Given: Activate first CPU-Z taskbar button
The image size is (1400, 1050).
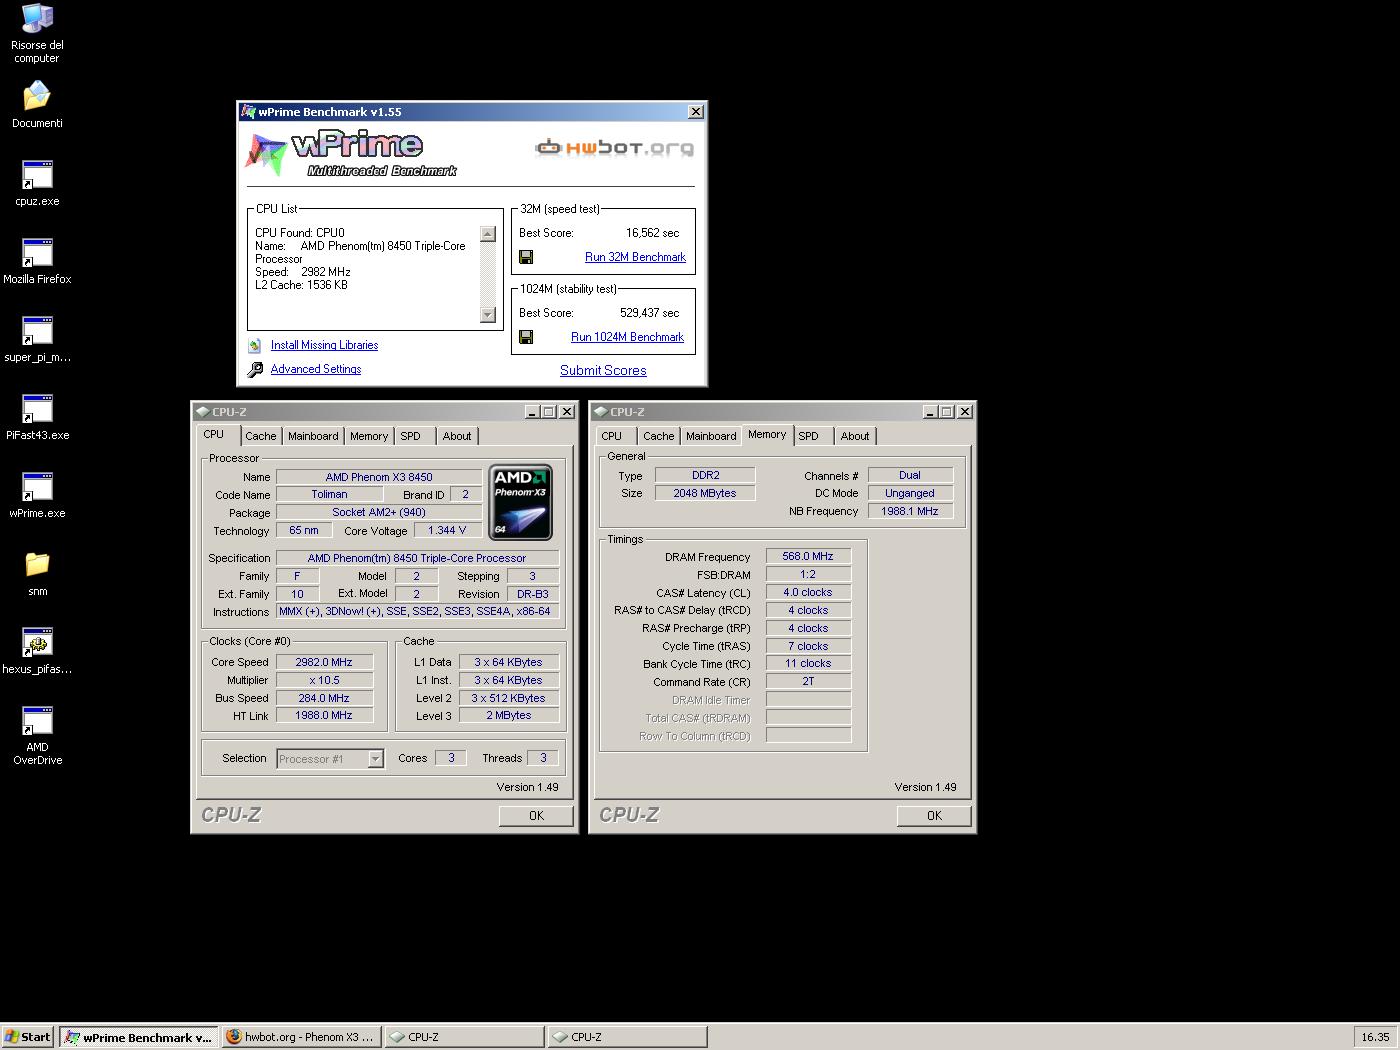Looking at the screenshot, I should 463,1037.
